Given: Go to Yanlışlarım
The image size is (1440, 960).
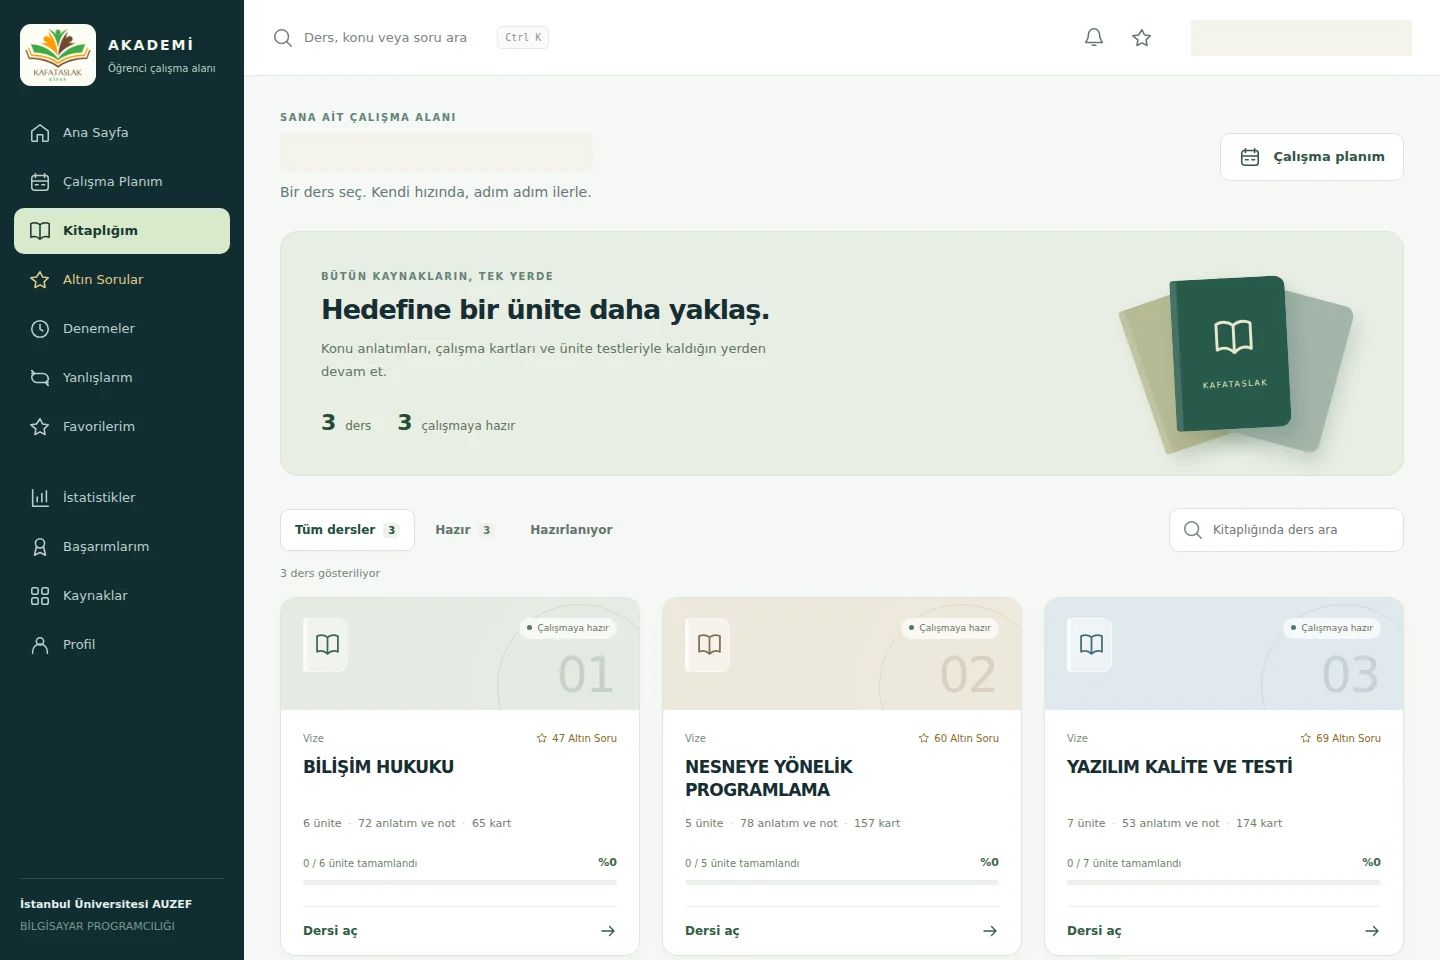Looking at the screenshot, I should tap(122, 378).
